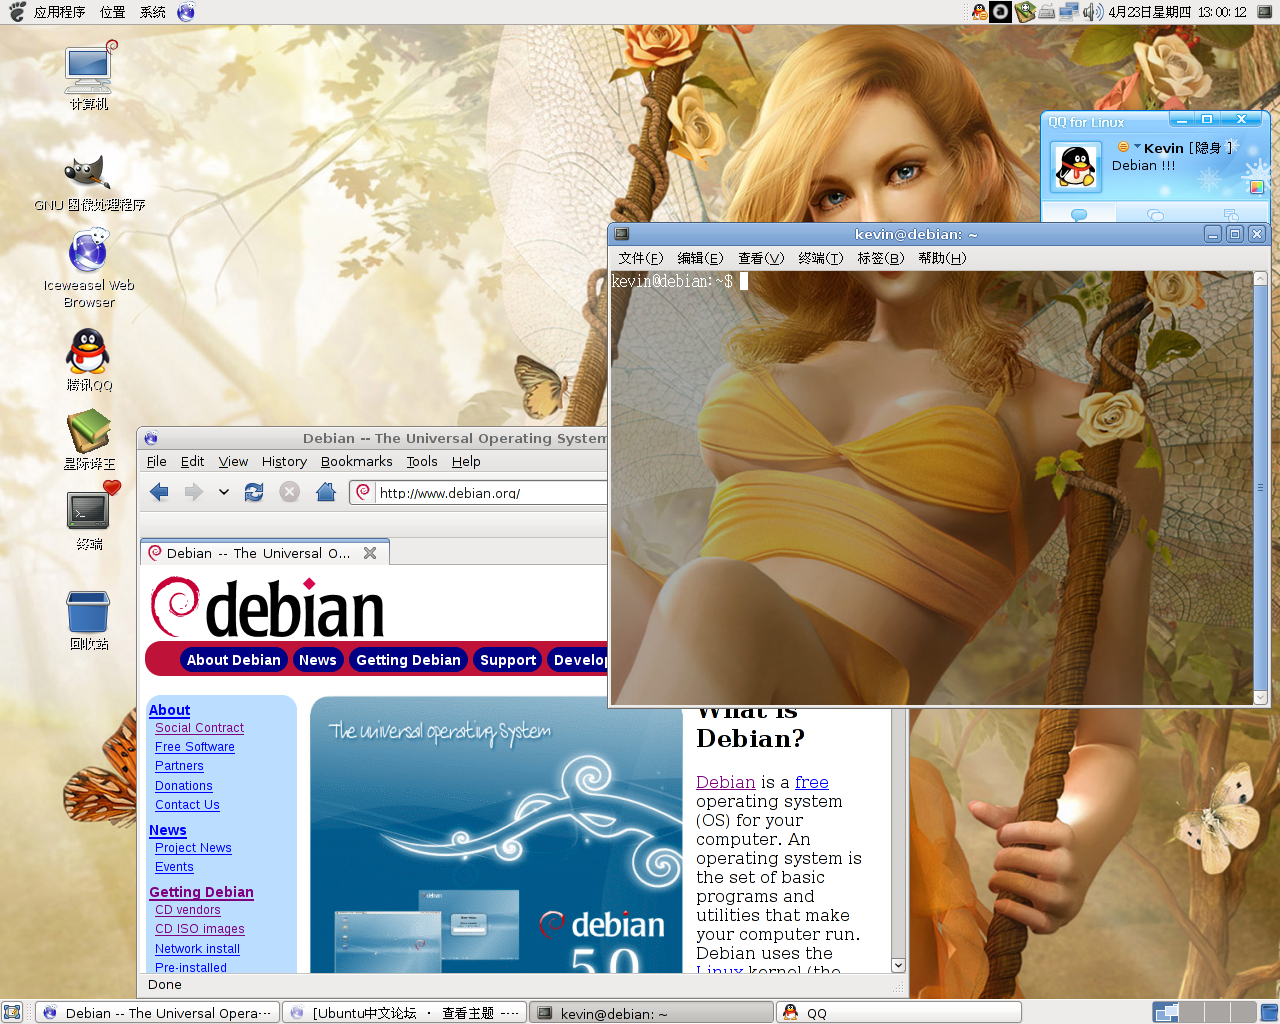Open the Free Software link
This screenshot has height=1024, width=1280.
[195, 747]
